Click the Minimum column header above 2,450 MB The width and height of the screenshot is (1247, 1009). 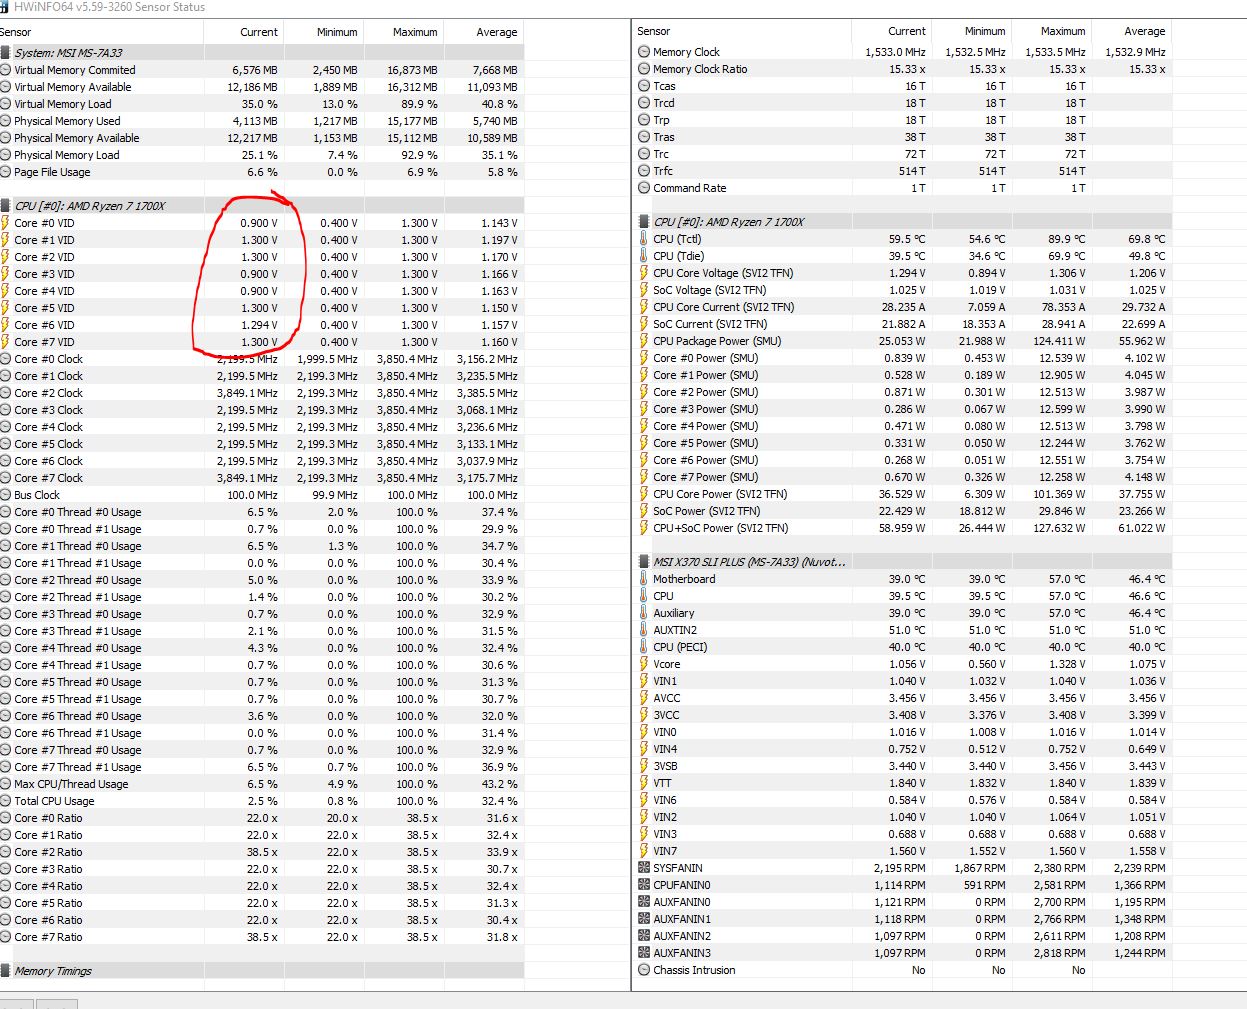click(x=323, y=32)
